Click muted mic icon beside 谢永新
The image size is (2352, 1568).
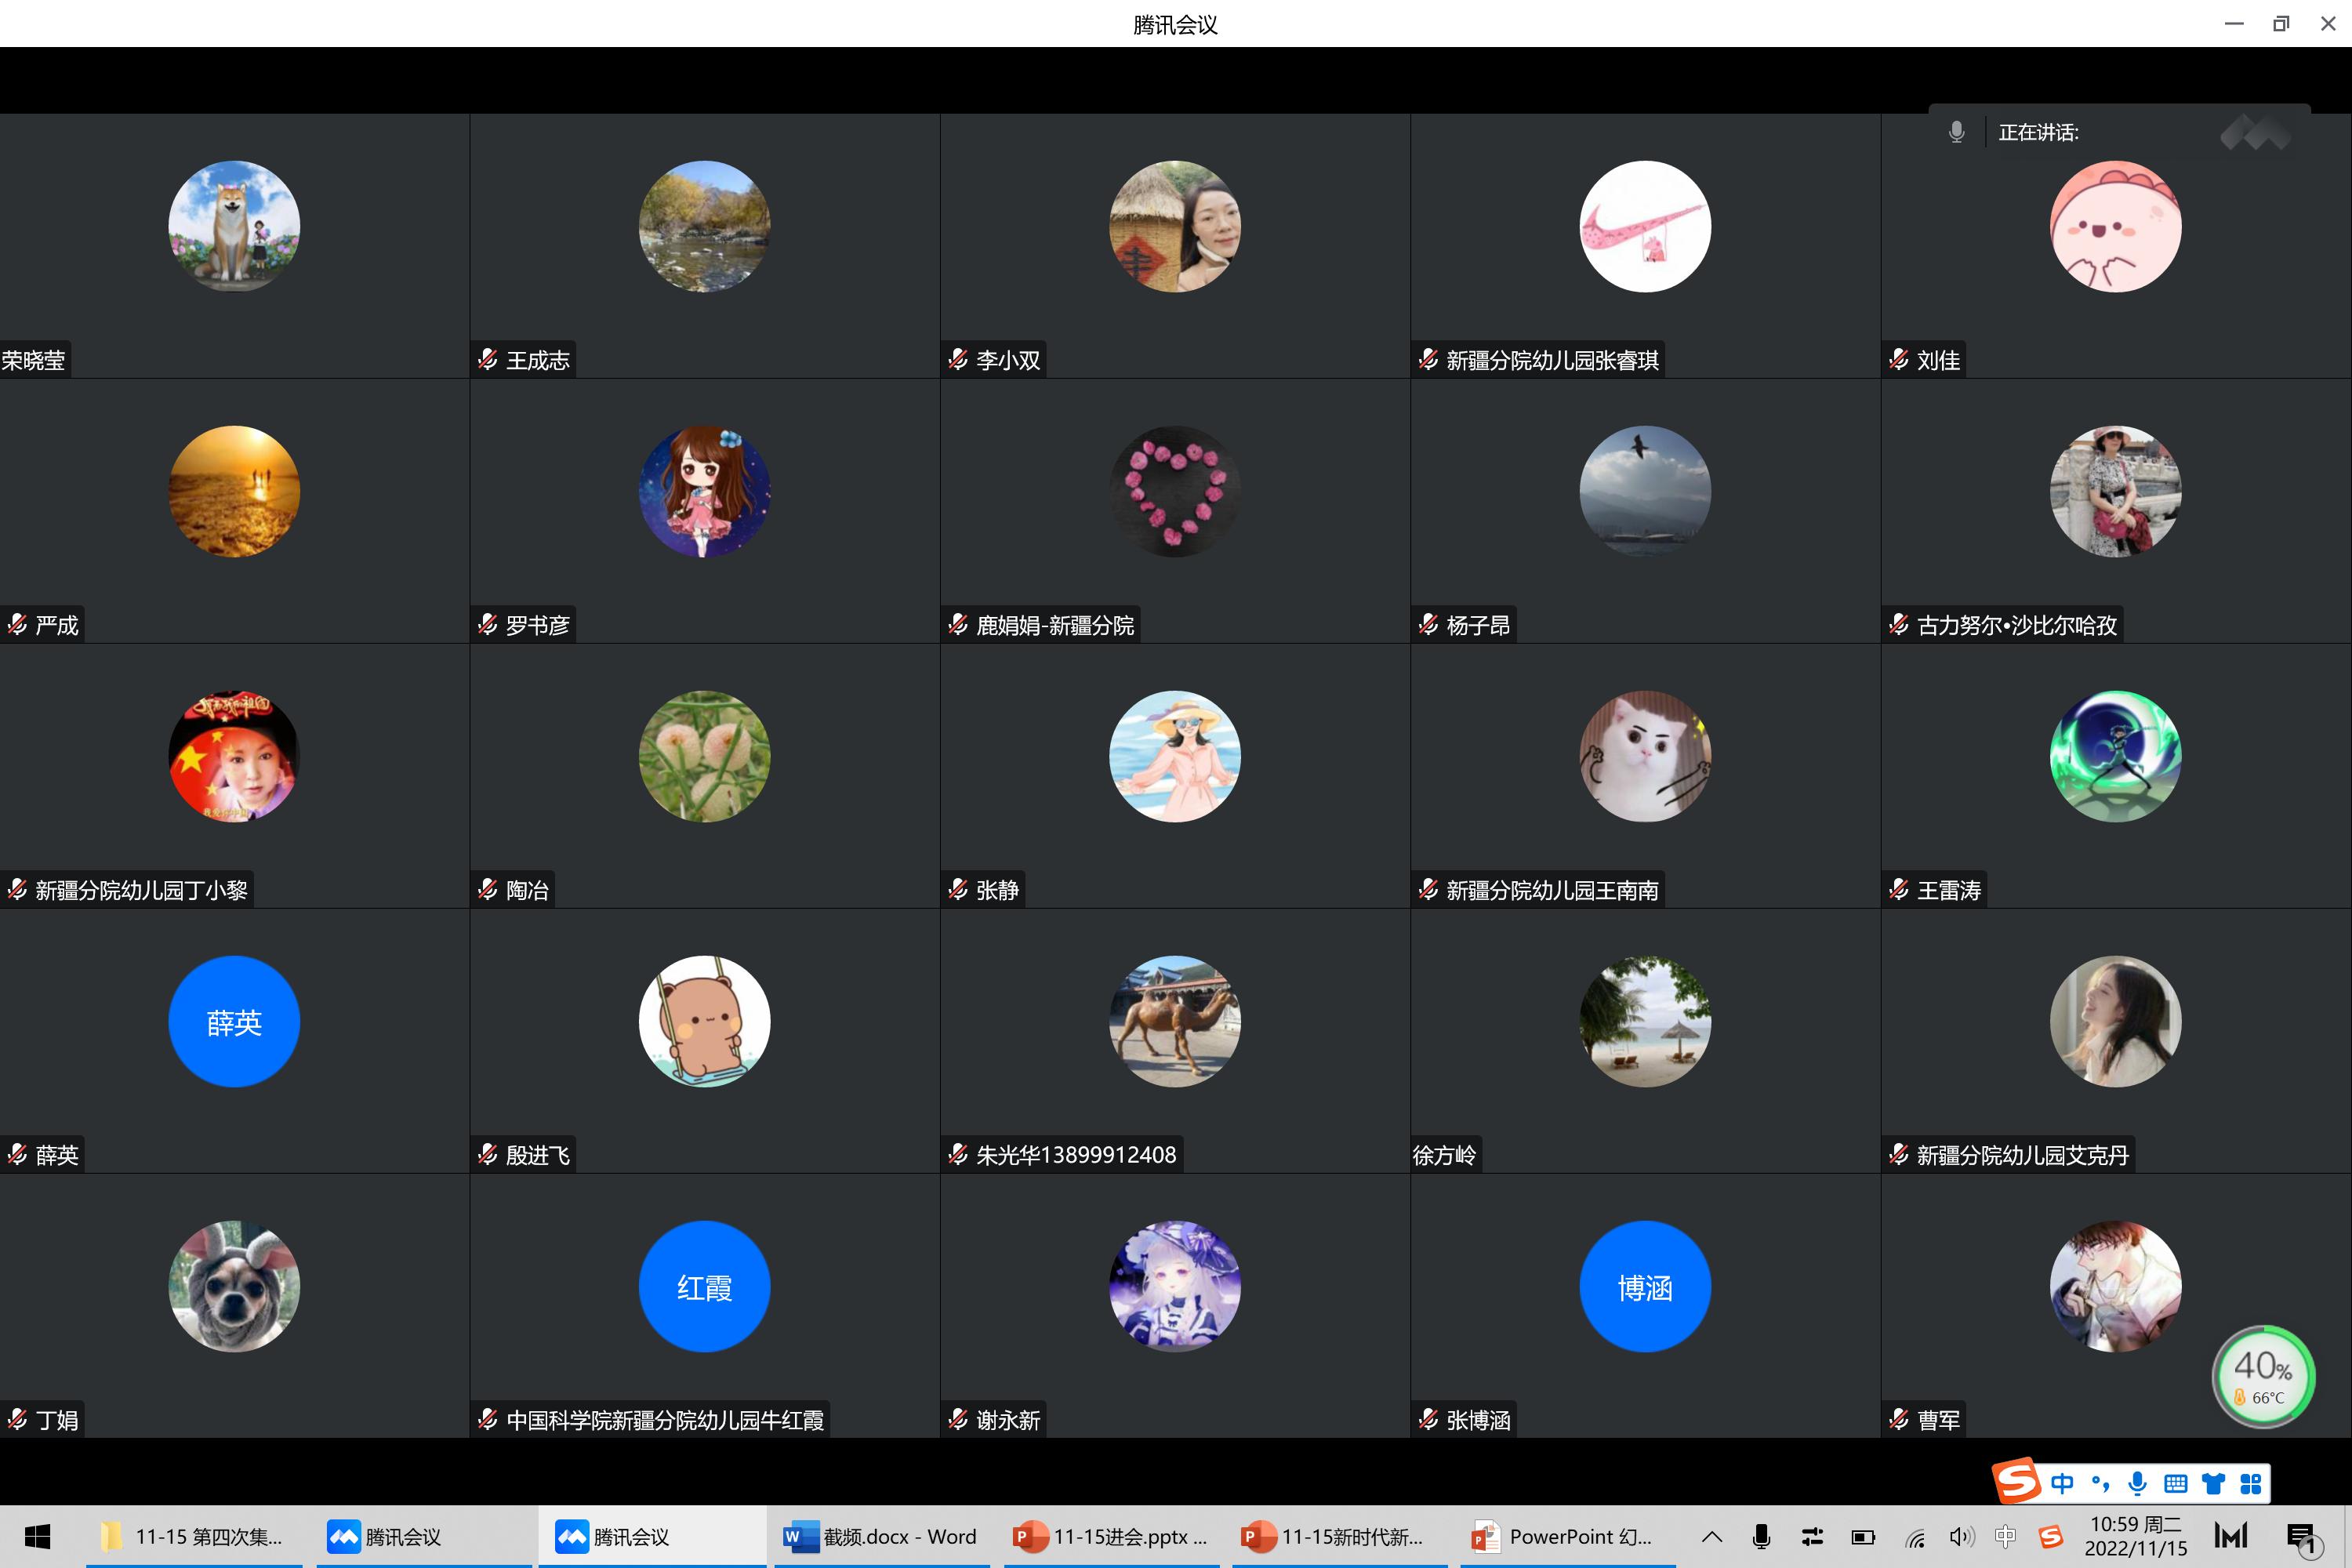[x=958, y=1419]
